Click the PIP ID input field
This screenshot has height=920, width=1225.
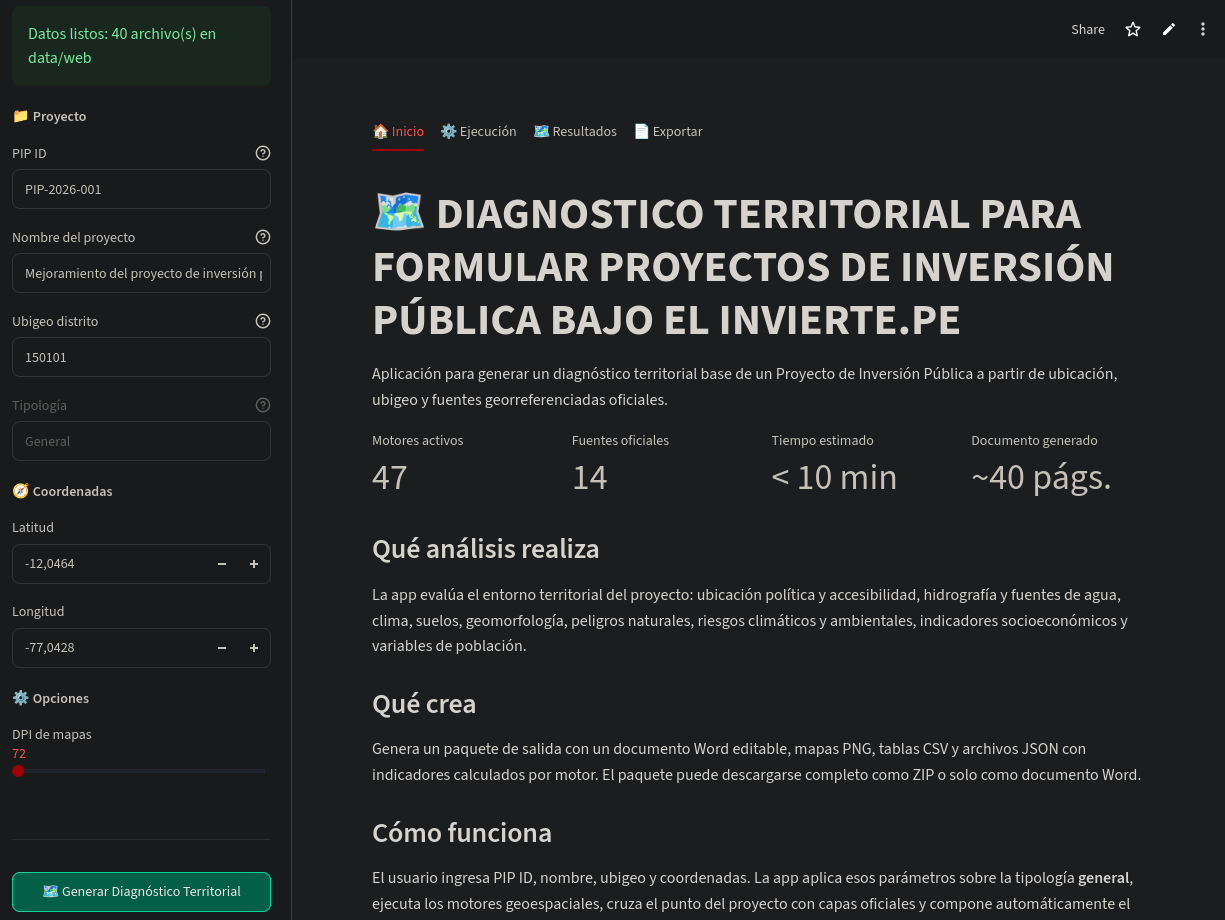(x=141, y=189)
